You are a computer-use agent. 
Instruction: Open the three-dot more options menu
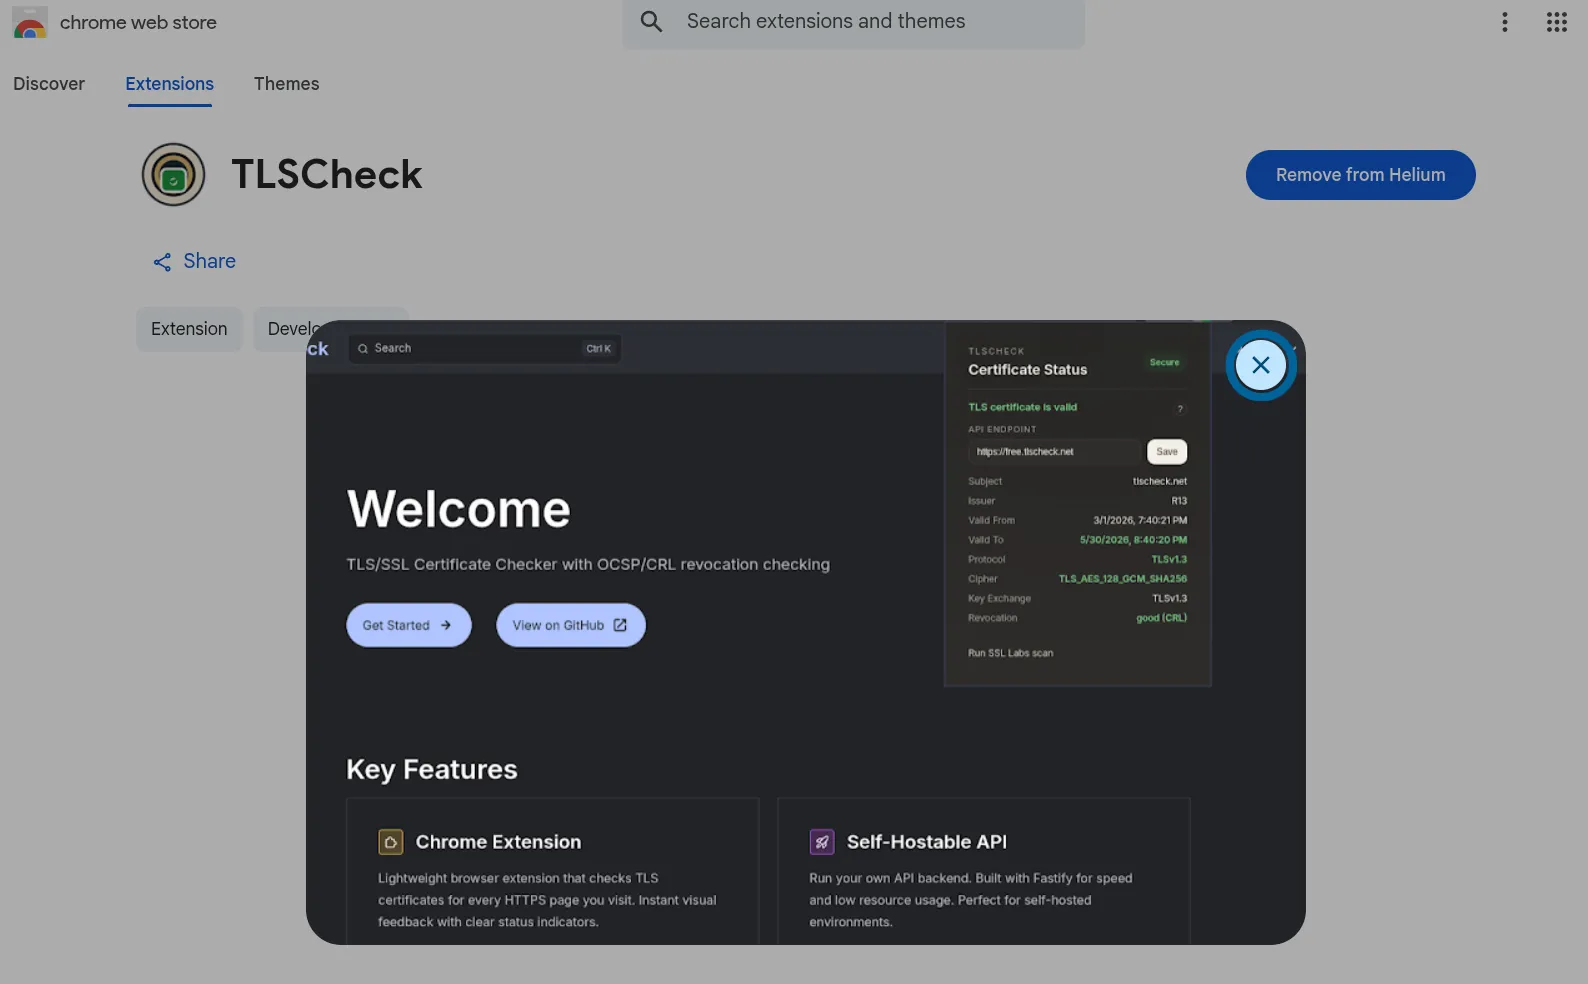(x=1504, y=22)
